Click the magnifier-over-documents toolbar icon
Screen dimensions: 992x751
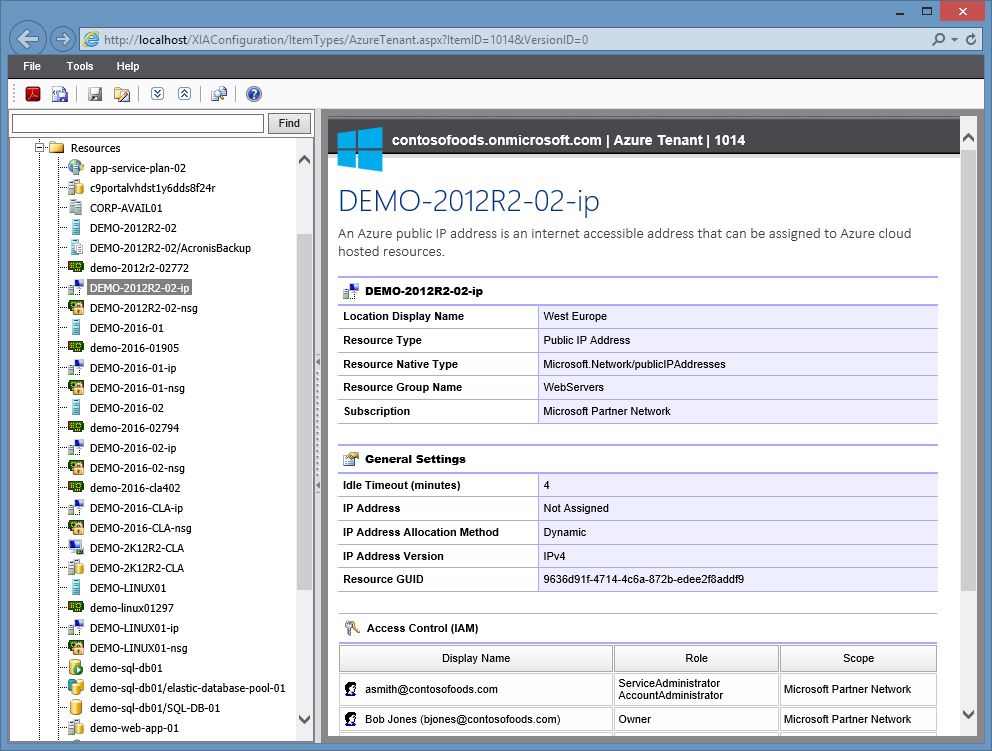pos(219,94)
